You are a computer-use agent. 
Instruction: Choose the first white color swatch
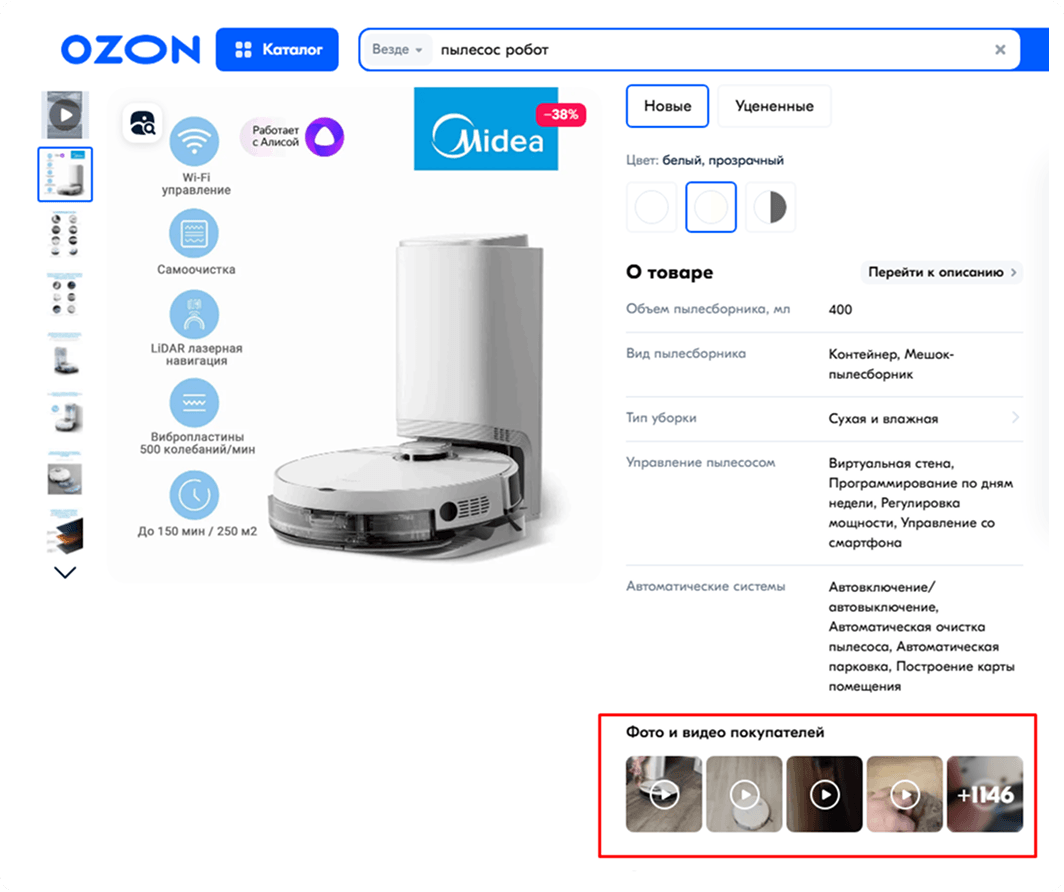tap(651, 207)
